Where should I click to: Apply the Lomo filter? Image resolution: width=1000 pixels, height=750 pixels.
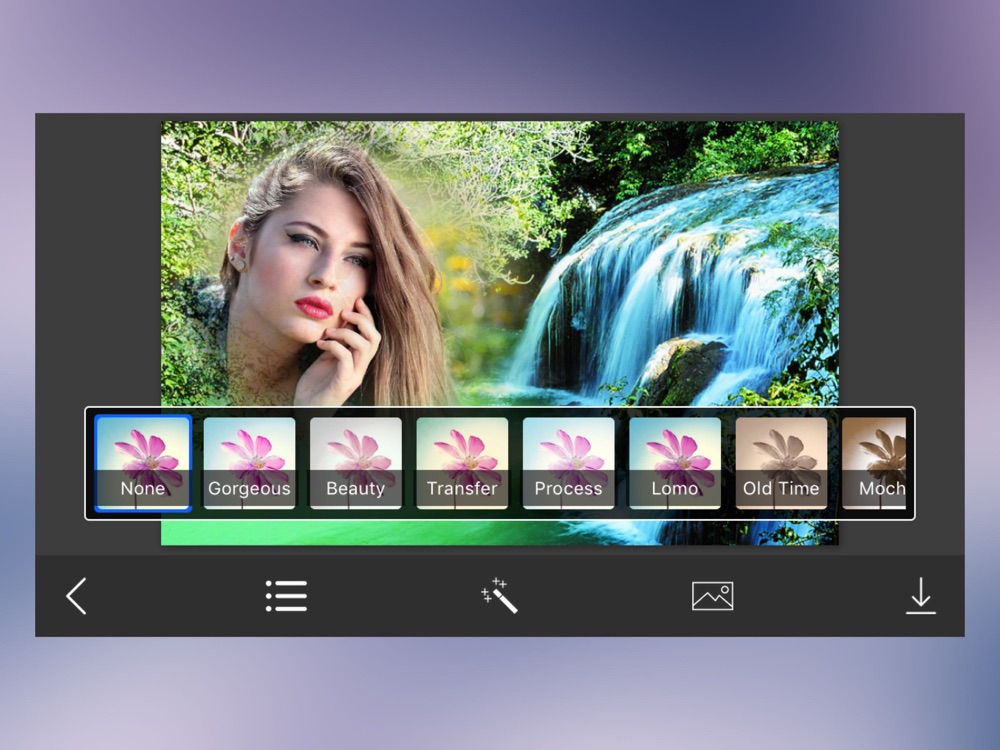pyautogui.click(x=675, y=463)
